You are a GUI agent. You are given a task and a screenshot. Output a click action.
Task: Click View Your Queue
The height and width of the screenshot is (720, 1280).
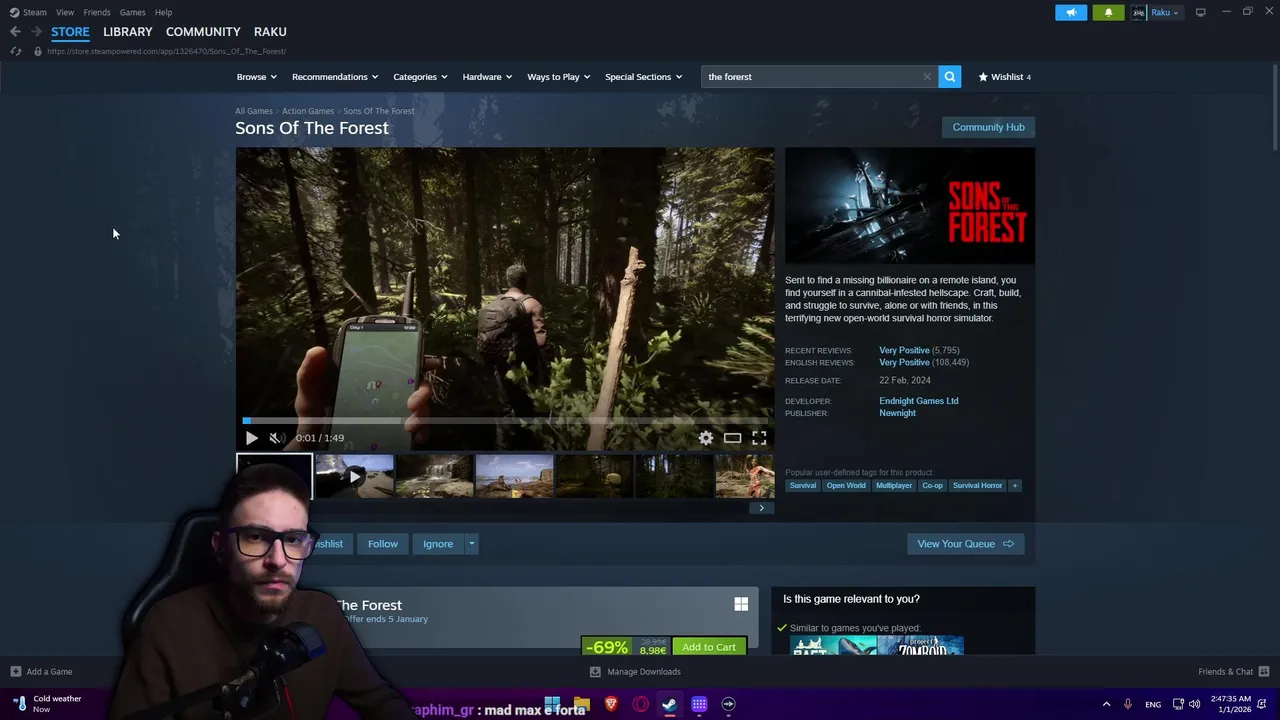(965, 544)
